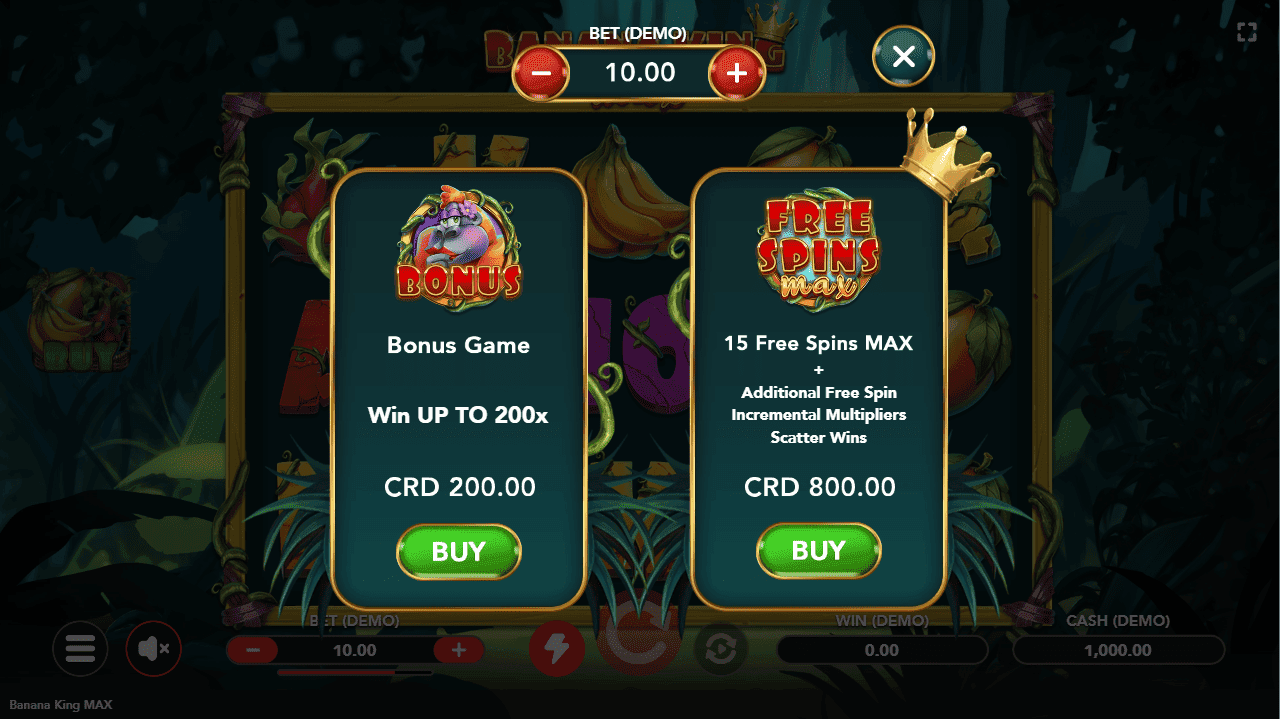Open the hamburger menu

(x=80, y=649)
